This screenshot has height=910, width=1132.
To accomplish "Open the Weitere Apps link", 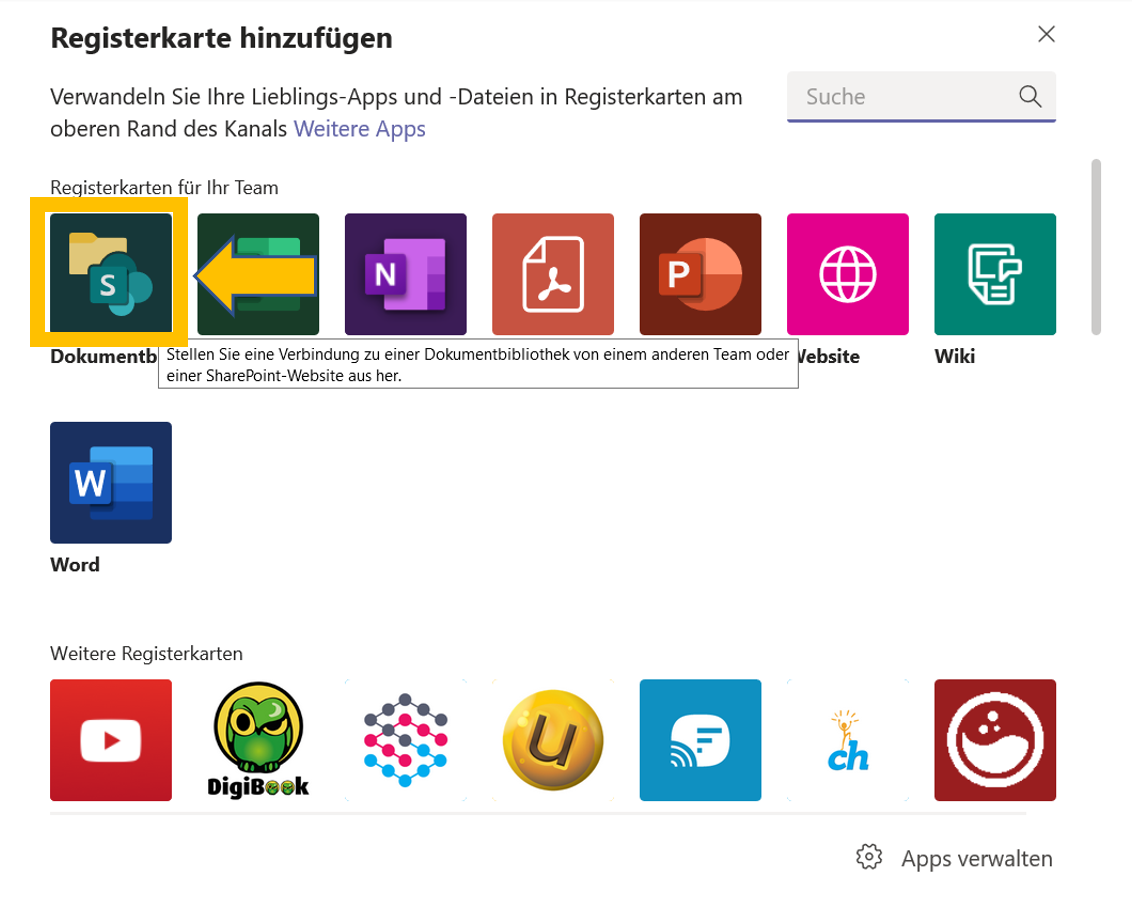I will [x=360, y=129].
